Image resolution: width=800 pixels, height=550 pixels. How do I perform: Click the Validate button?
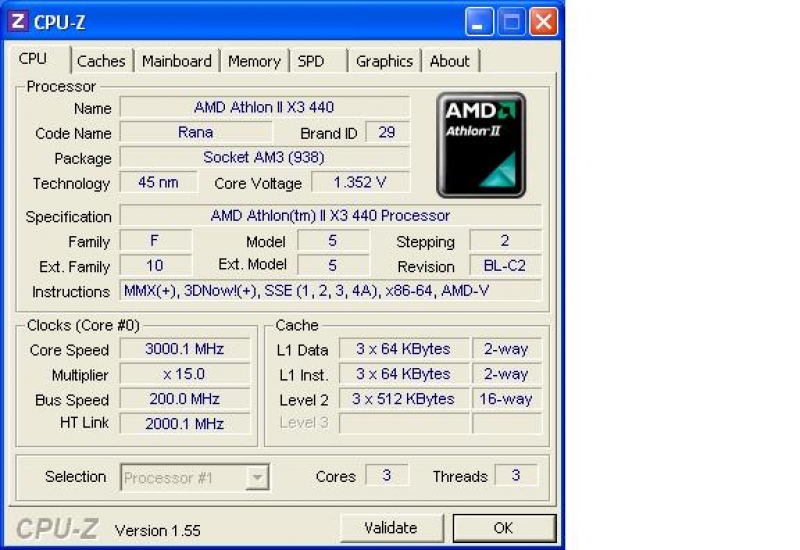[391, 528]
